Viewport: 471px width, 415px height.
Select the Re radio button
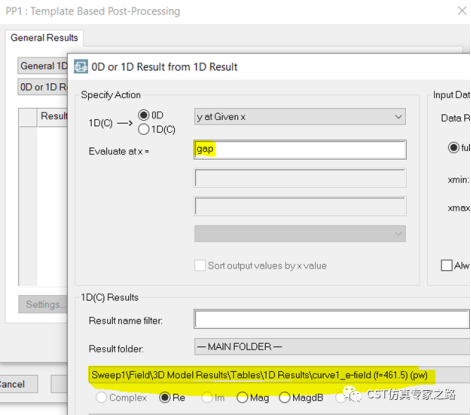(165, 397)
